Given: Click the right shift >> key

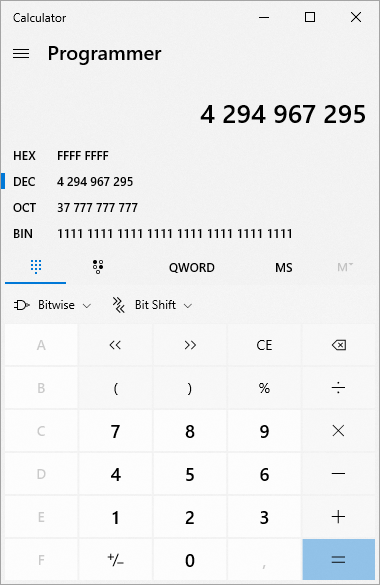Looking at the screenshot, I should pos(190,345).
